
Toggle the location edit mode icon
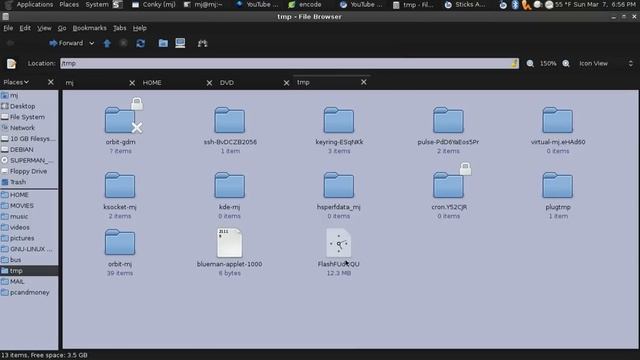[11, 64]
